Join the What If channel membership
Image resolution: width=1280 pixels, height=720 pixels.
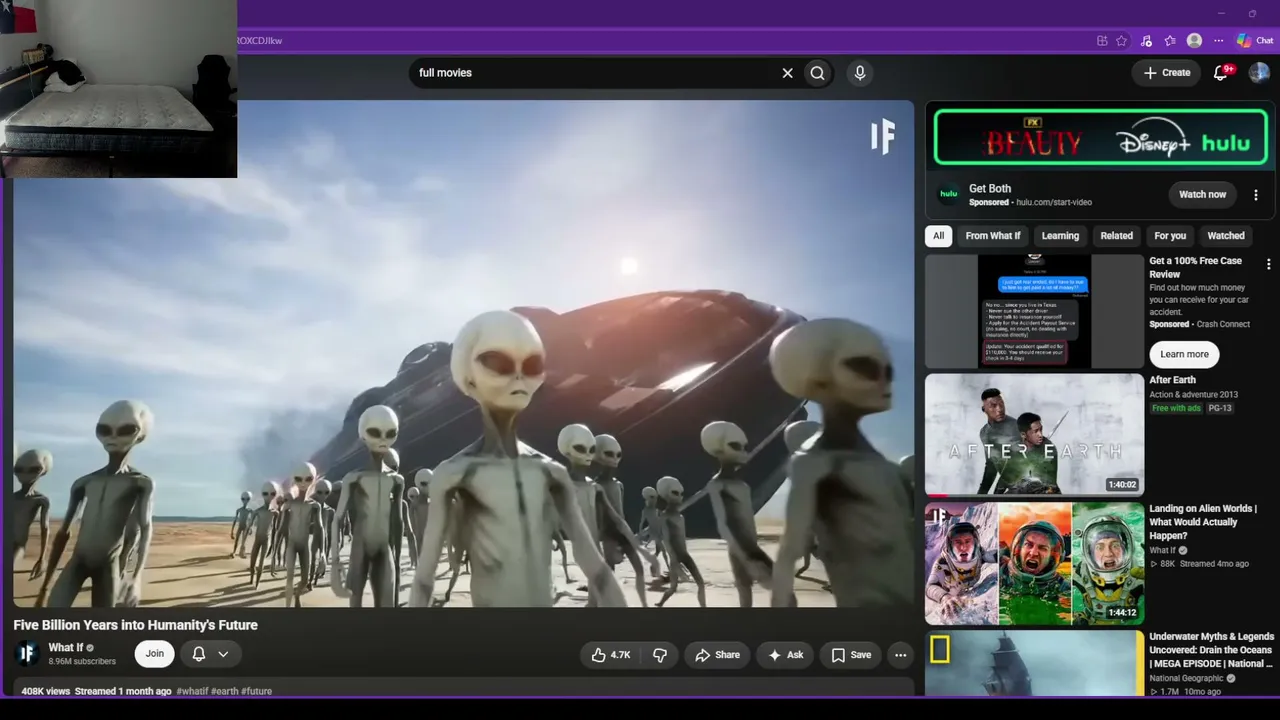point(154,654)
